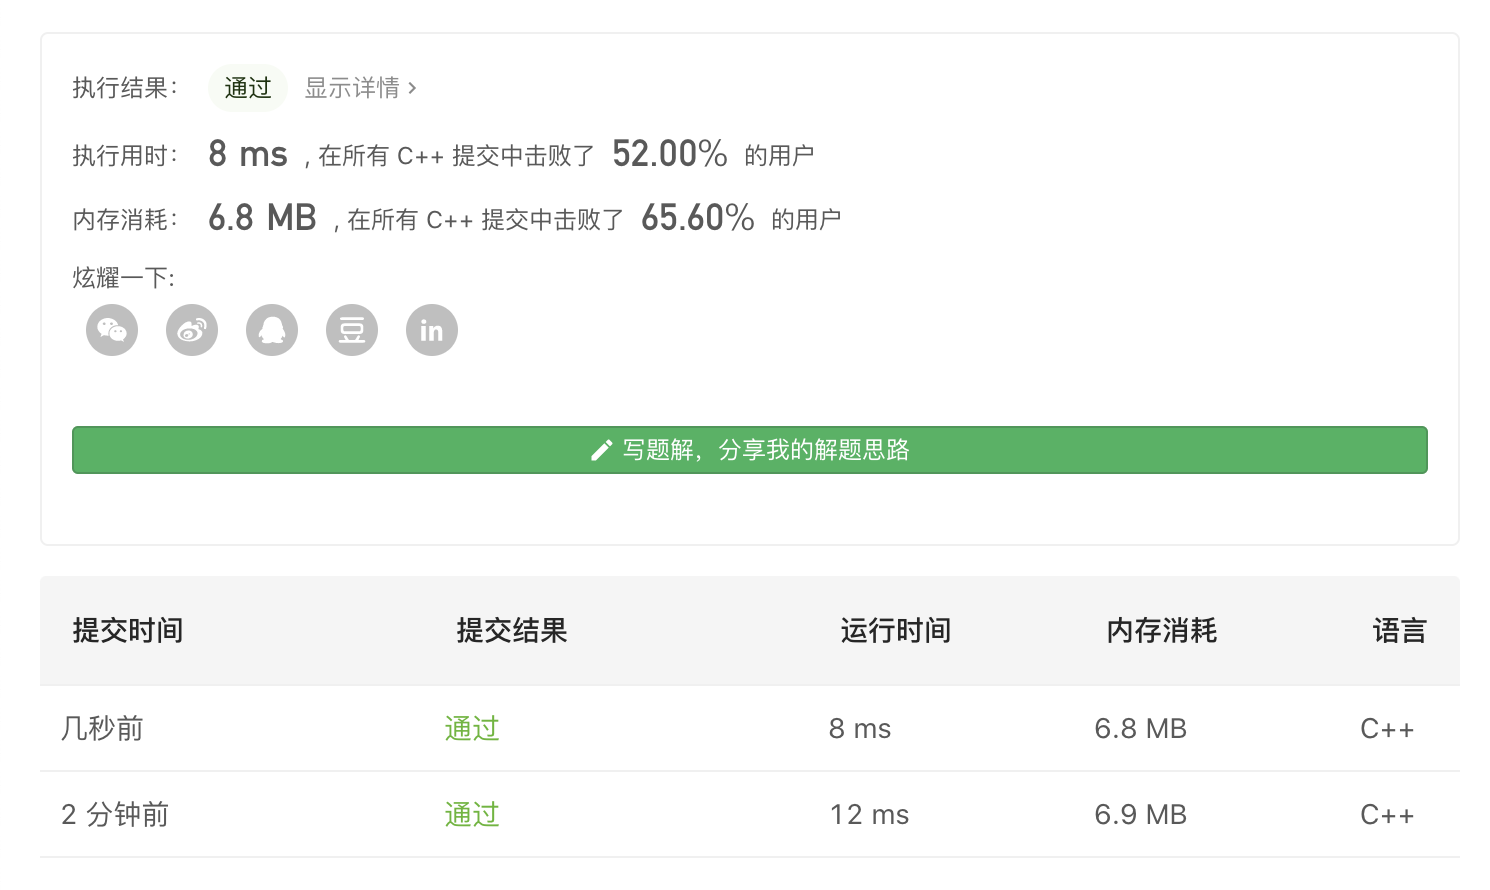Share result via QQ penguin icon
The height and width of the screenshot is (890, 1490).
pyautogui.click(x=272, y=330)
